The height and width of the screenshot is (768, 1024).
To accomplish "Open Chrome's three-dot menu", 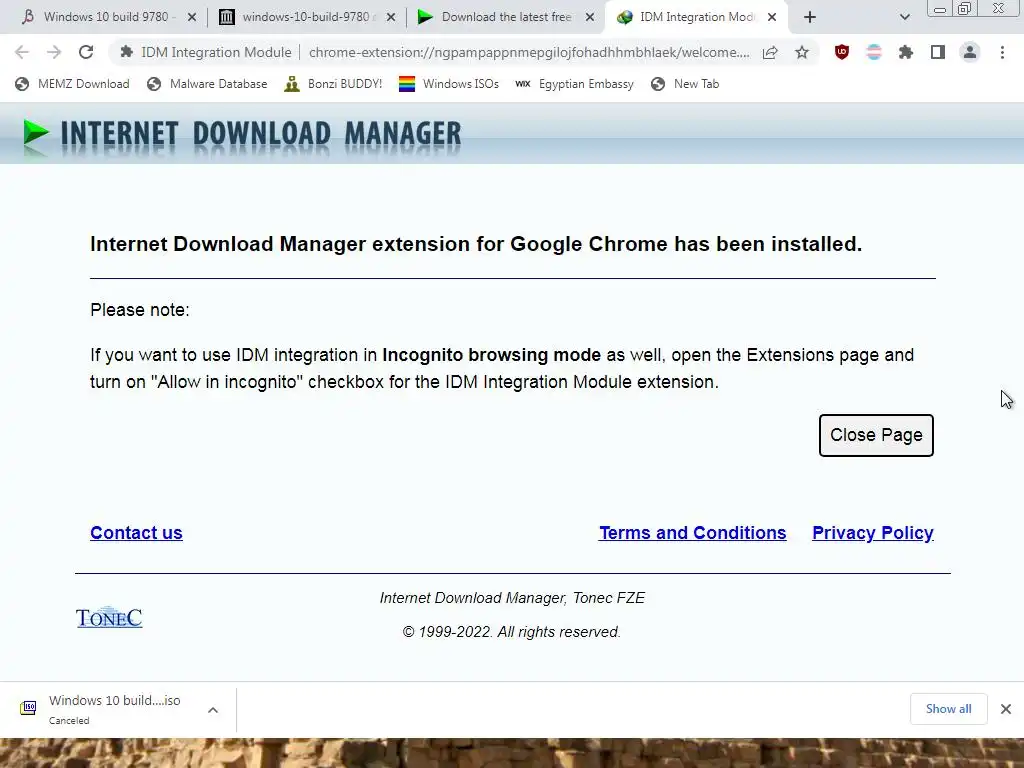I will coord(1002,52).
